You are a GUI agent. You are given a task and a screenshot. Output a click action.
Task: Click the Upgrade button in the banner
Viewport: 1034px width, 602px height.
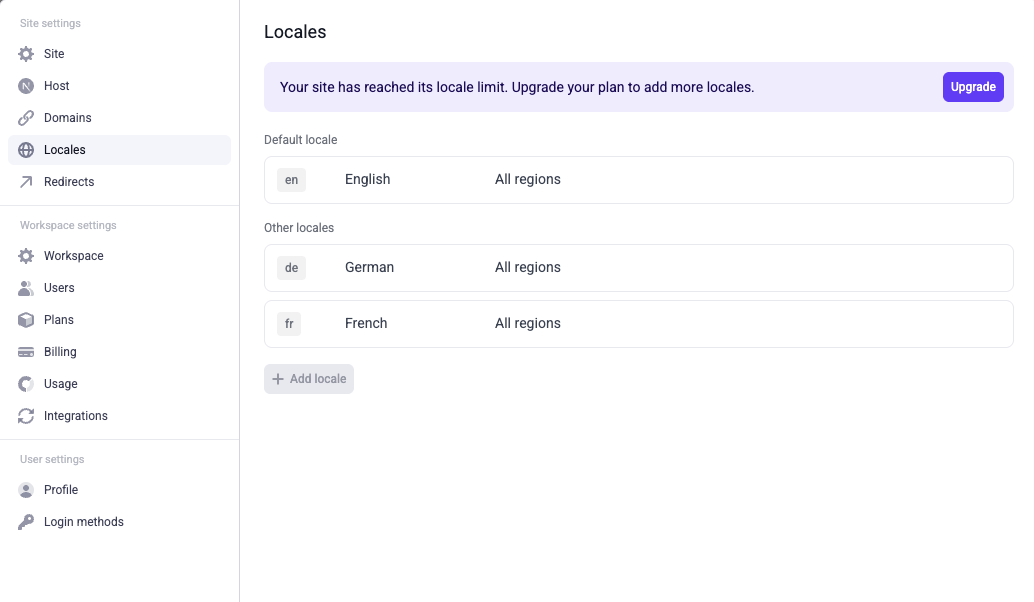(972, 87)
